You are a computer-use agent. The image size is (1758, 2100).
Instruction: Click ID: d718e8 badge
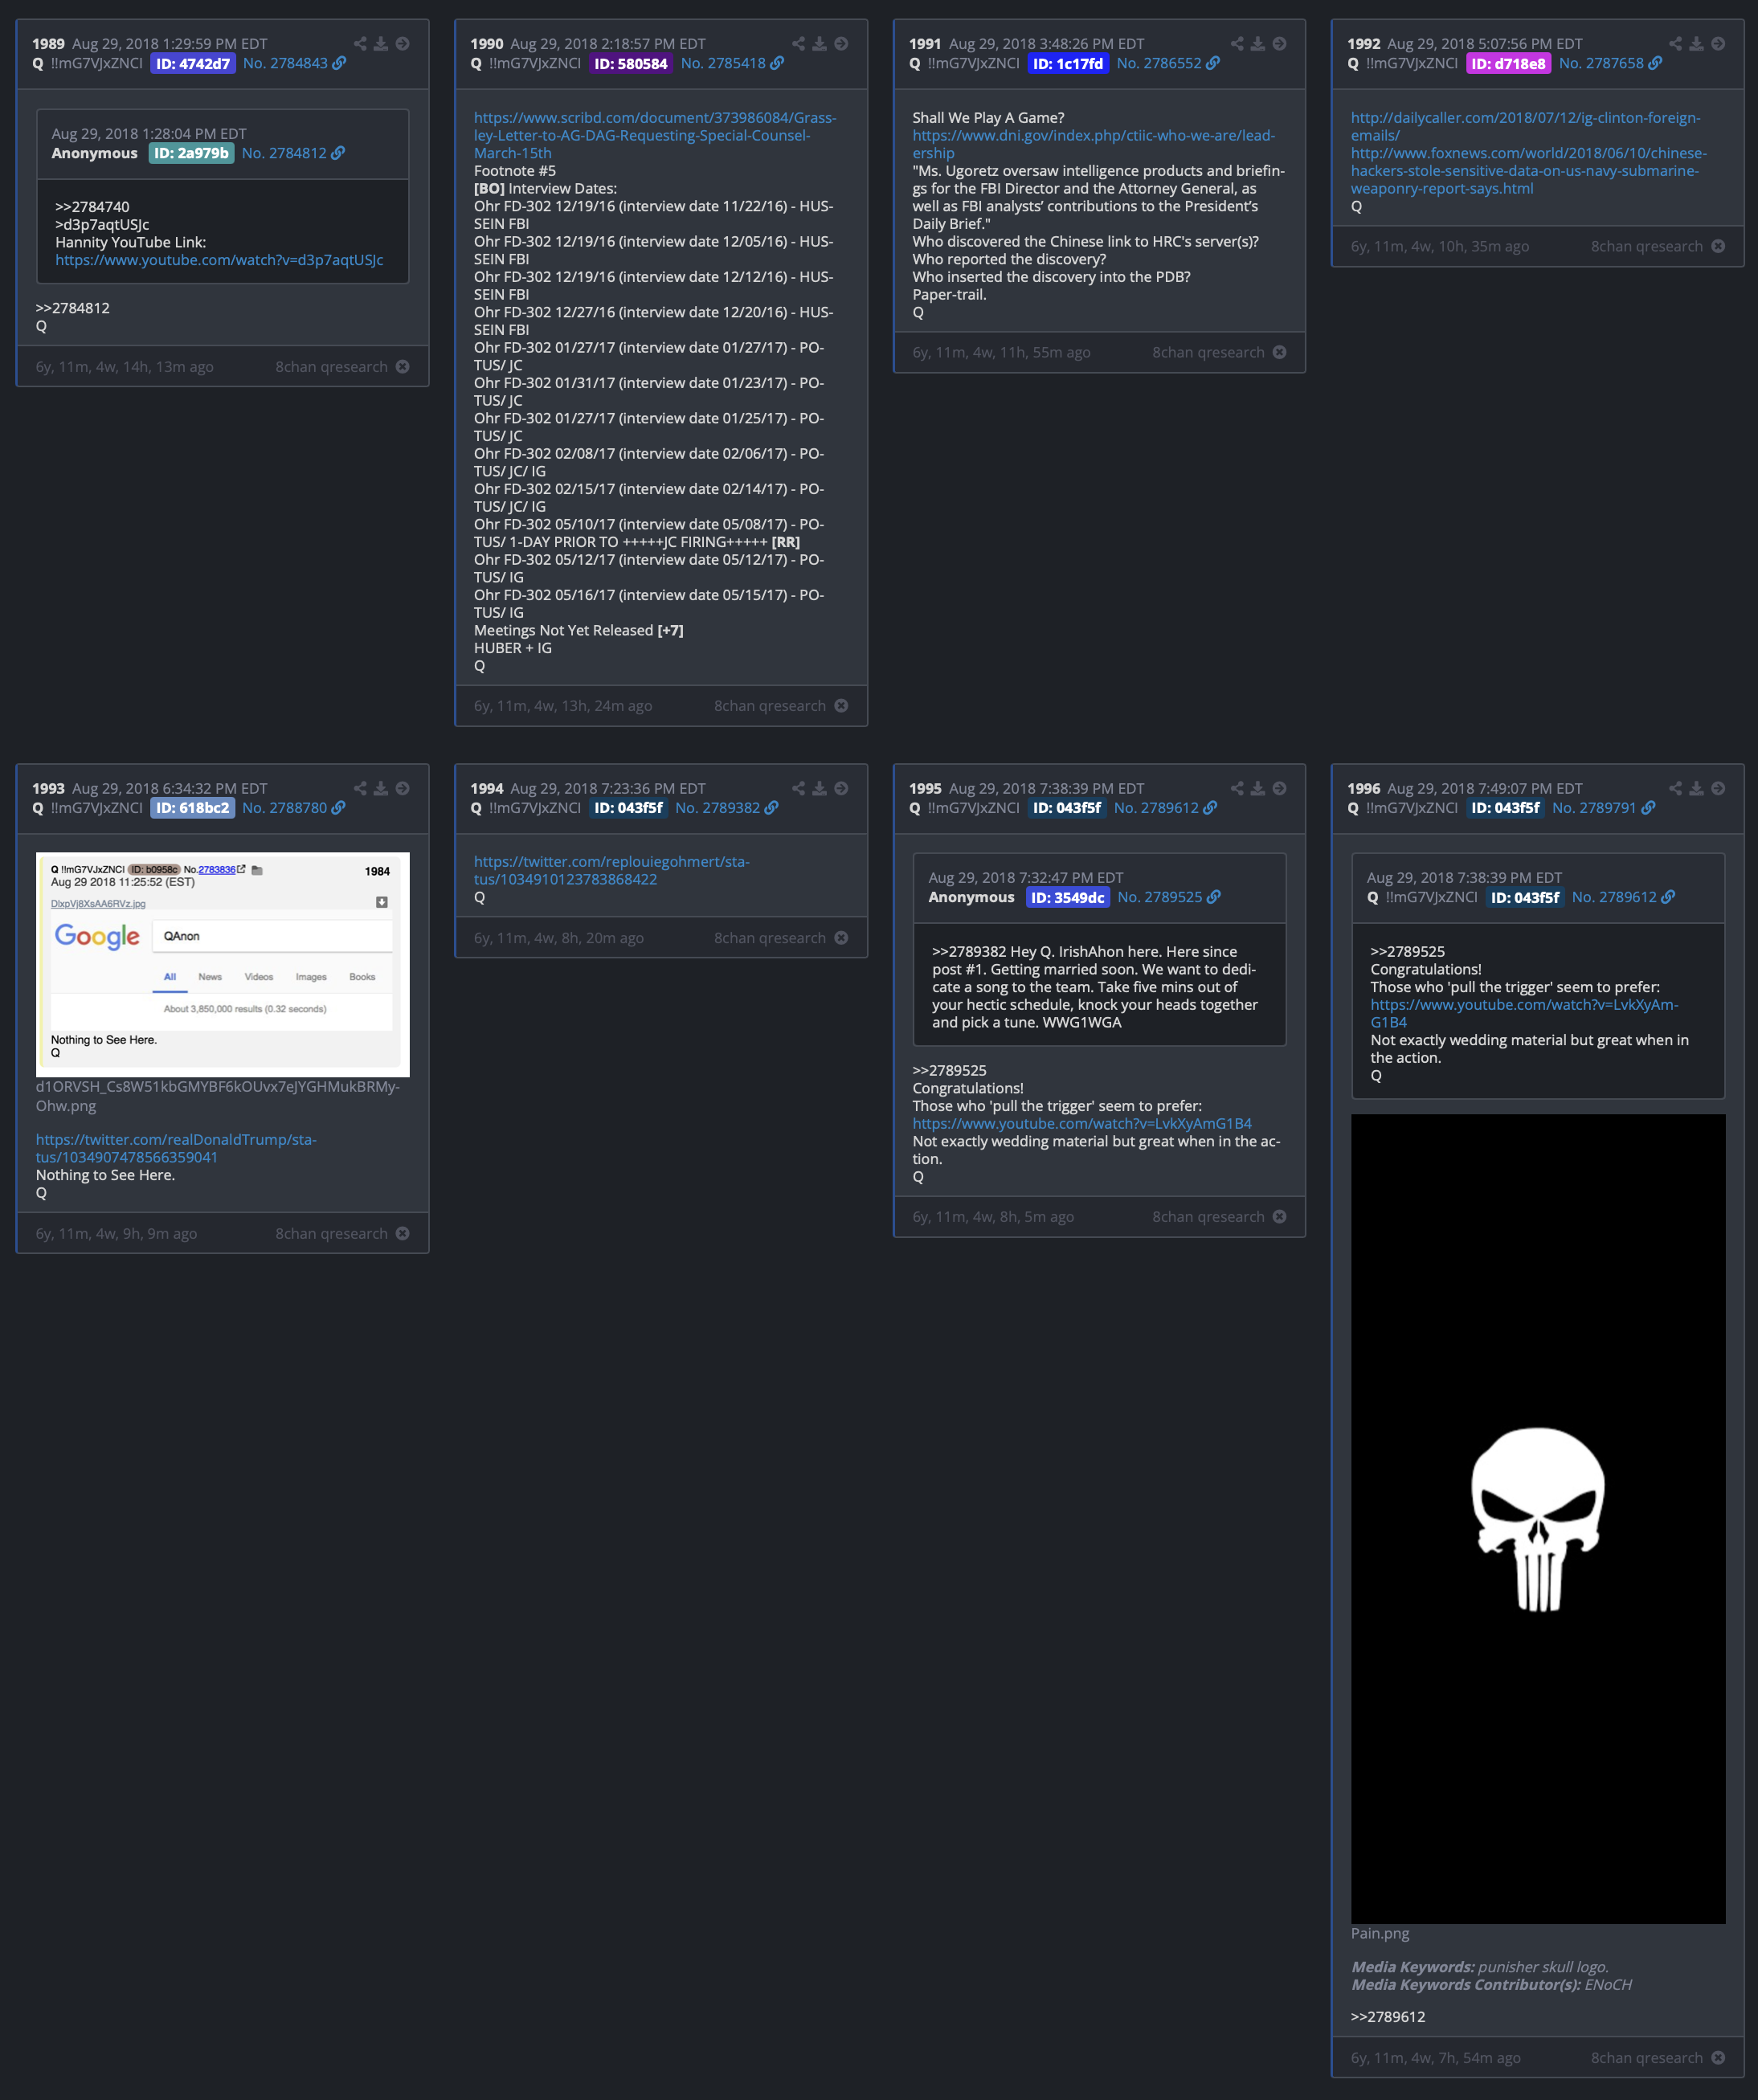(x=1508, y=63)
